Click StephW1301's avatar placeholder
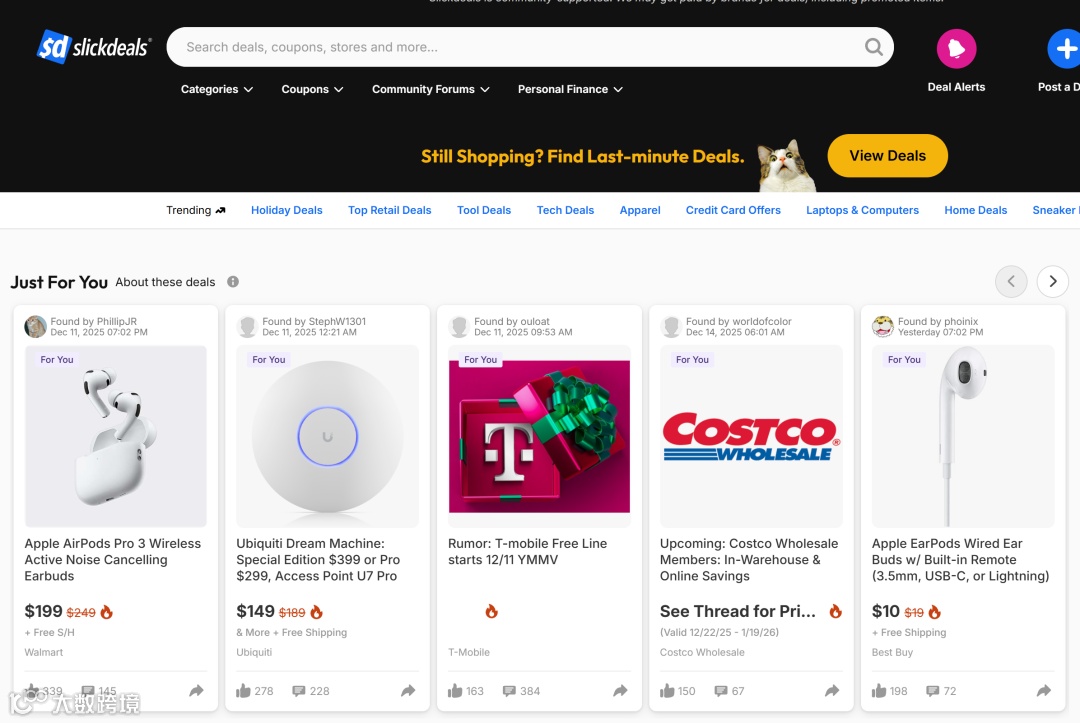The height and width of the screenshot is (723, 1080). click(x=247, y=326)
